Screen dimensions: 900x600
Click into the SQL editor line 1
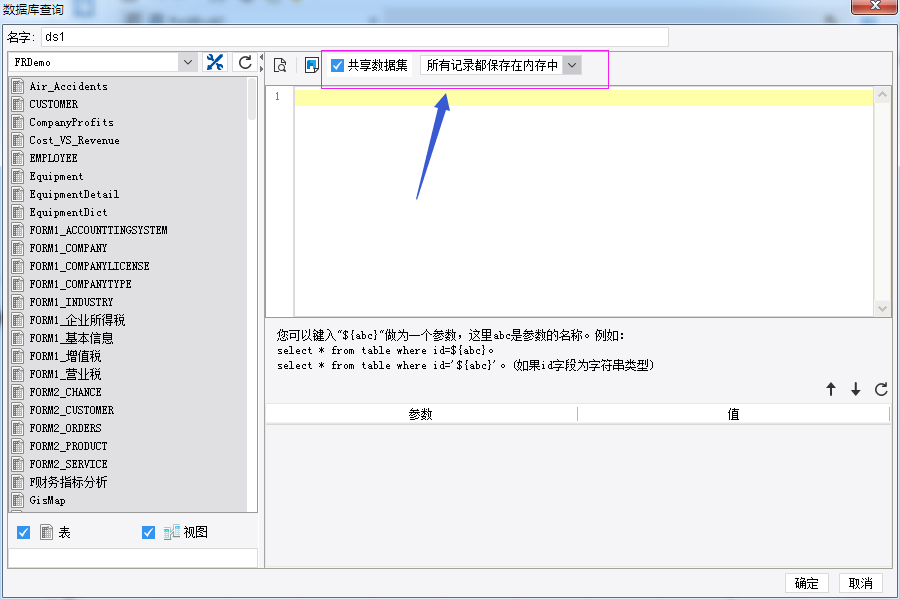point(584,98)
